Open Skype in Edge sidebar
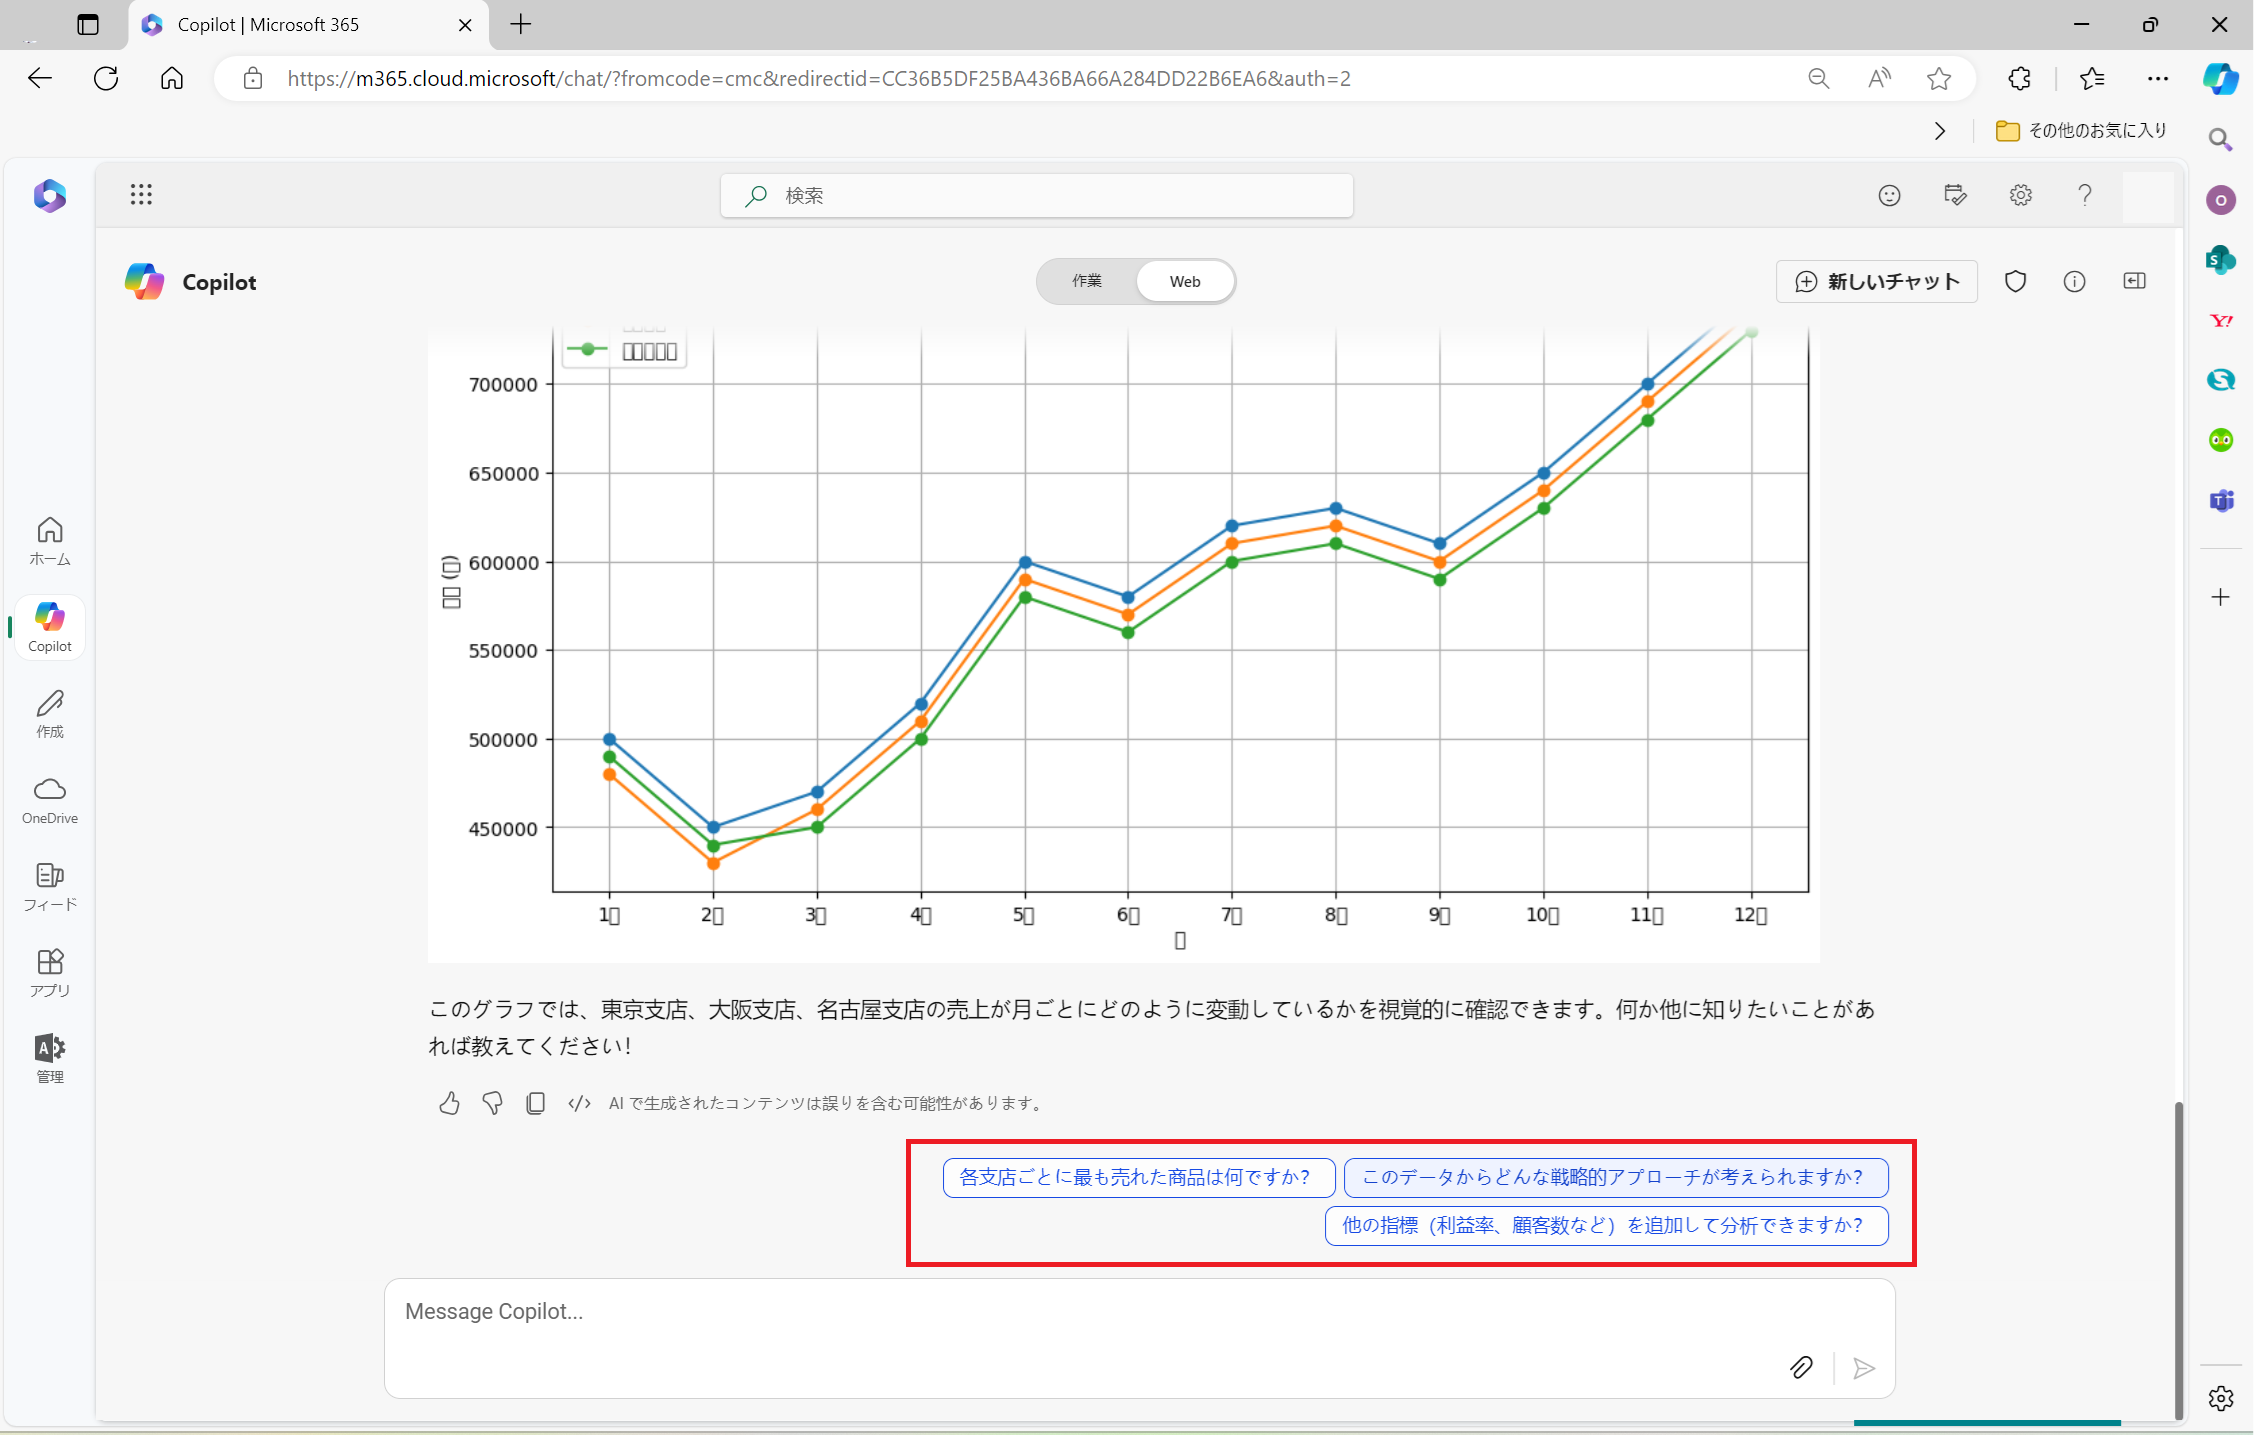 (2221, 380)
